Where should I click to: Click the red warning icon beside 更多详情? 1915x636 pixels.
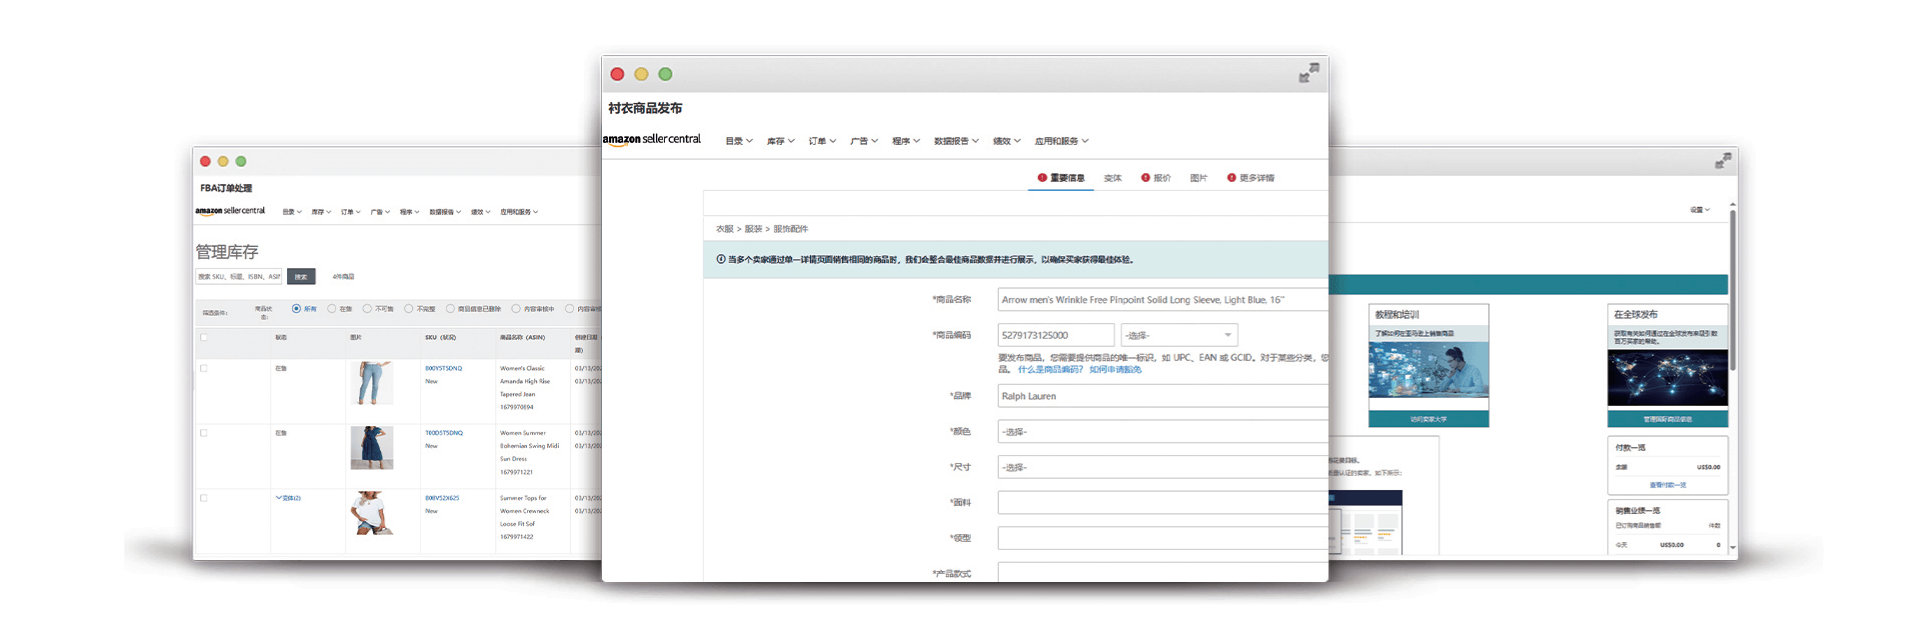click(x=1231, y=178)
